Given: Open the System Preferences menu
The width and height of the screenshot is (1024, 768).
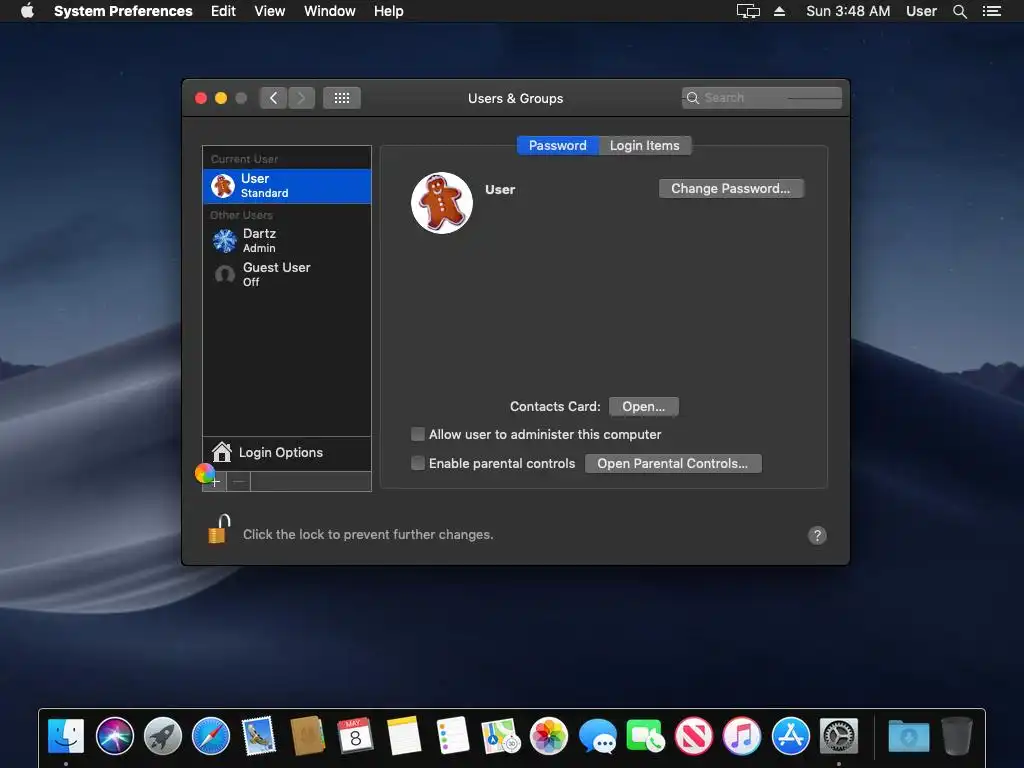Looking at the screenshot, I should pyautogui.click(x=123, y=11).
